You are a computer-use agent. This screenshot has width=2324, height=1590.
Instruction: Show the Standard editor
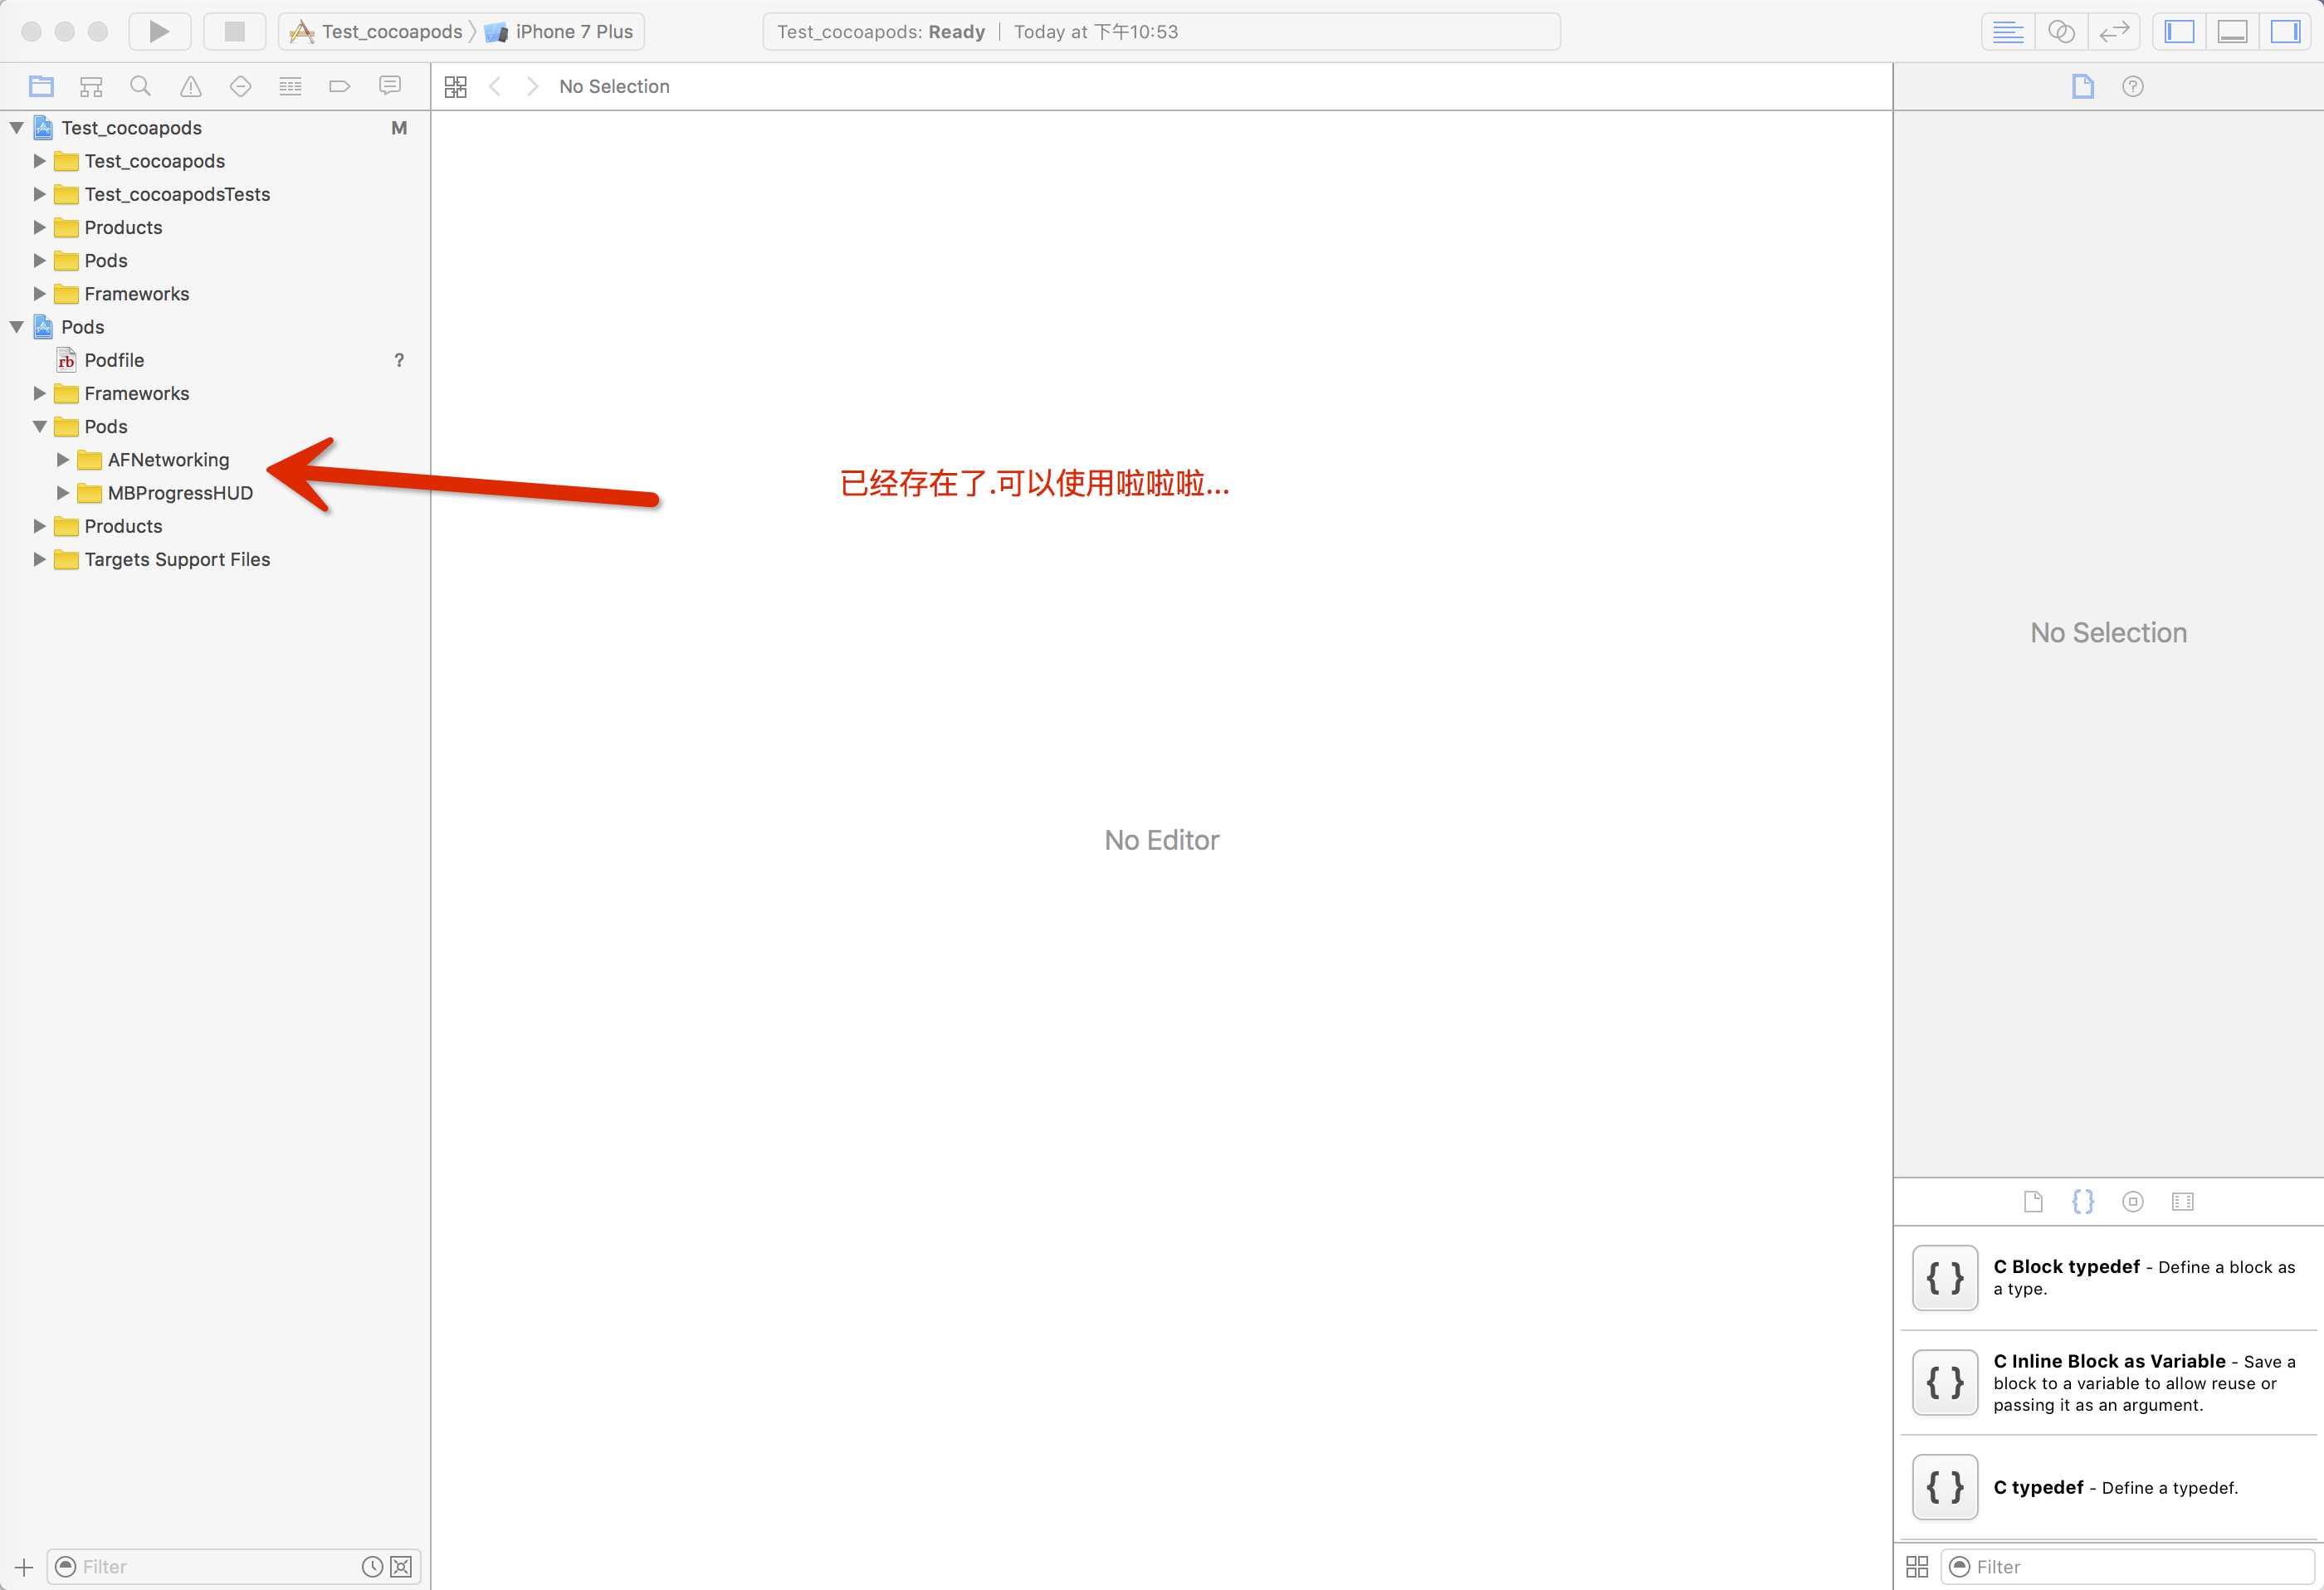click(x=2007, y=31)
